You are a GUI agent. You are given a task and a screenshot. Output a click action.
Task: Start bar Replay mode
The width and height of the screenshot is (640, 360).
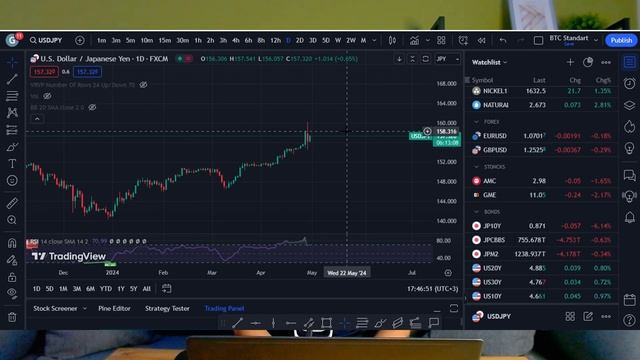pos(482,40)
